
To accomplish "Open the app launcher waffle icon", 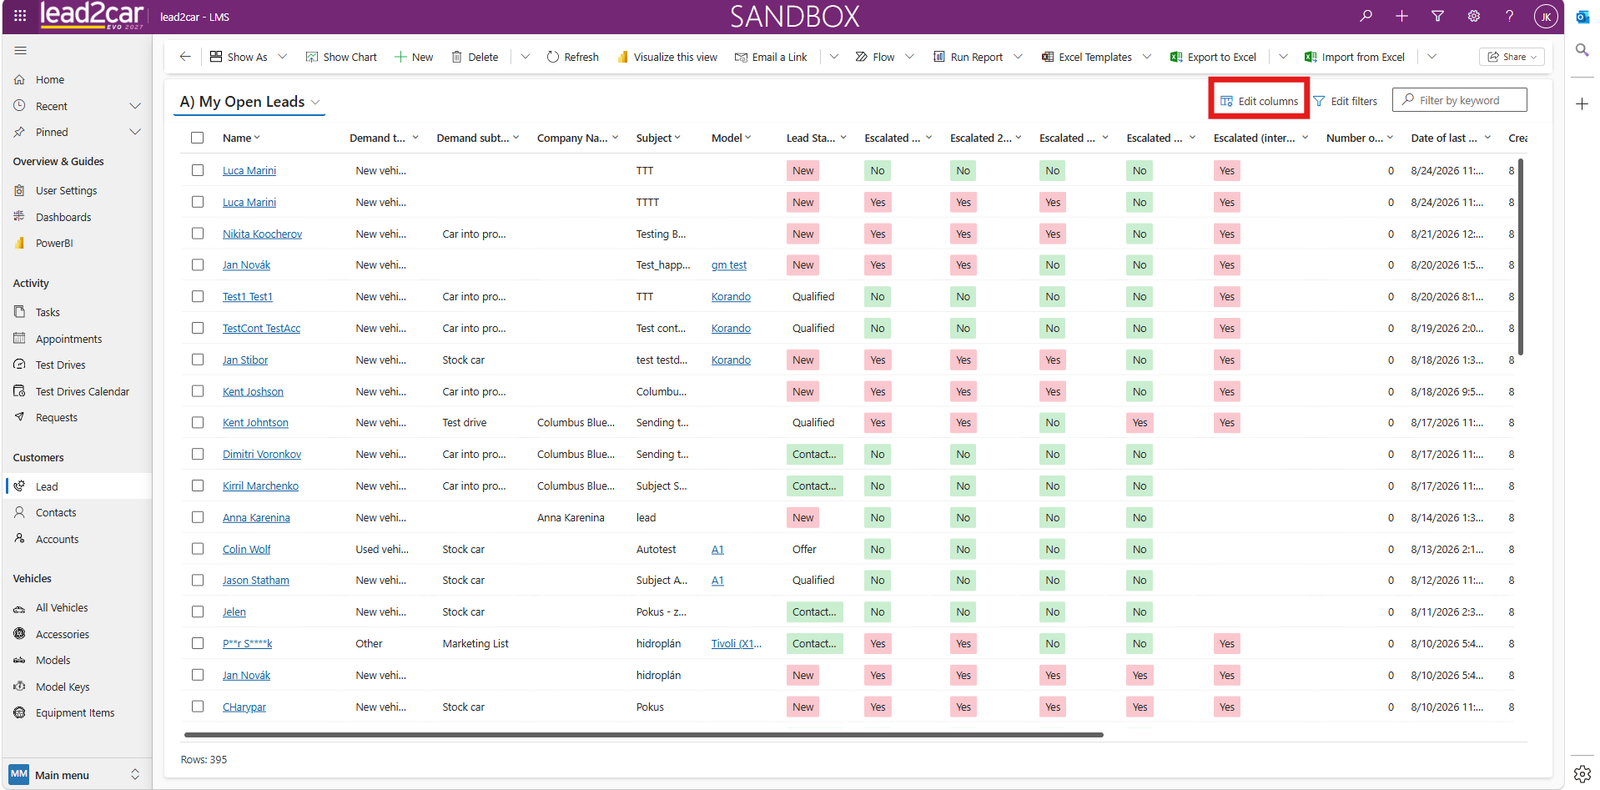I will [20, 16].
